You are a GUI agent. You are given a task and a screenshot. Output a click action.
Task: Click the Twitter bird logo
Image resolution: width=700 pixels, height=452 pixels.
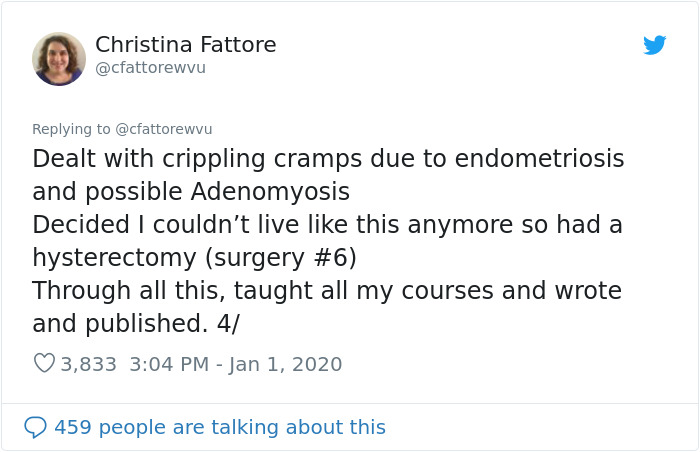click(x=655, y=45)
